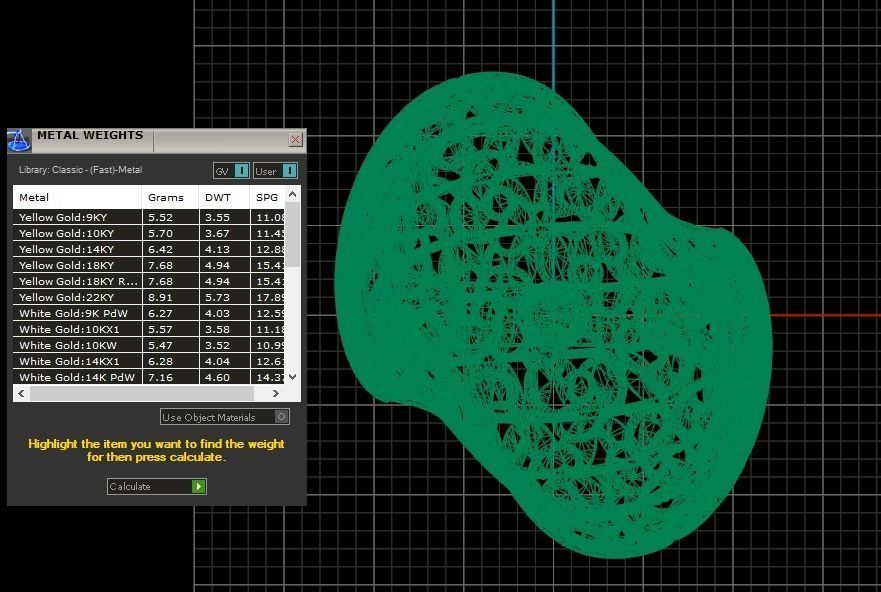Click the table's vertical scroll up arrow

pos(292,194)
